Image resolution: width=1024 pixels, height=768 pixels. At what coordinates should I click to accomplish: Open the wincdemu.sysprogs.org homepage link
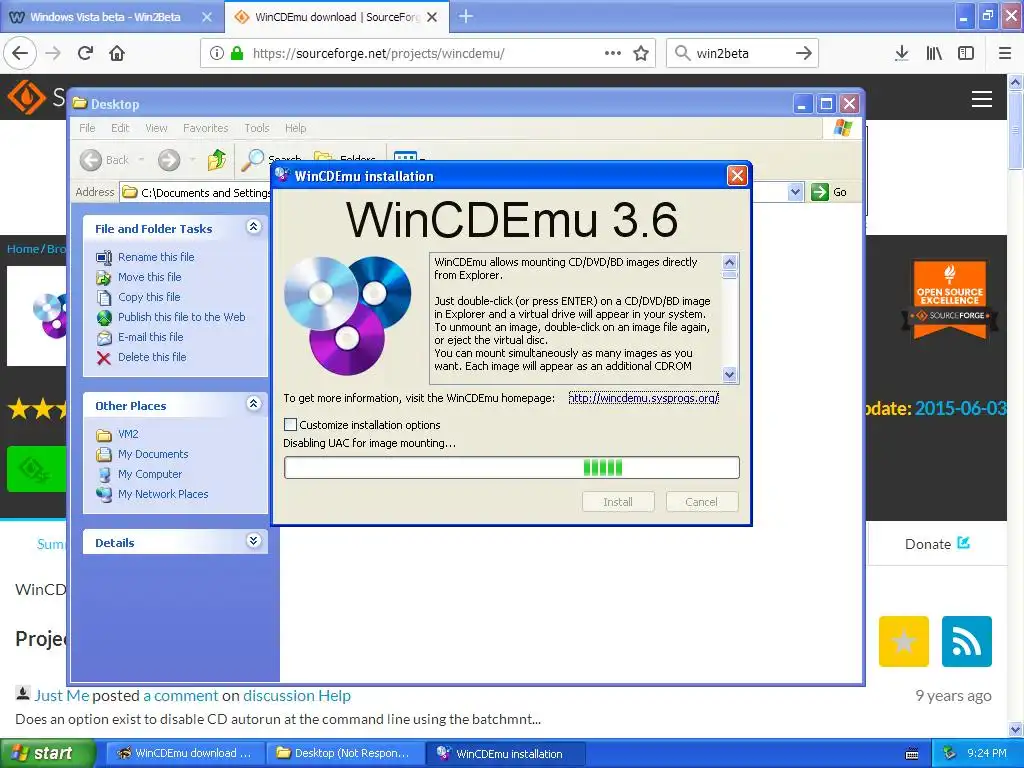(x=643, y=398)
